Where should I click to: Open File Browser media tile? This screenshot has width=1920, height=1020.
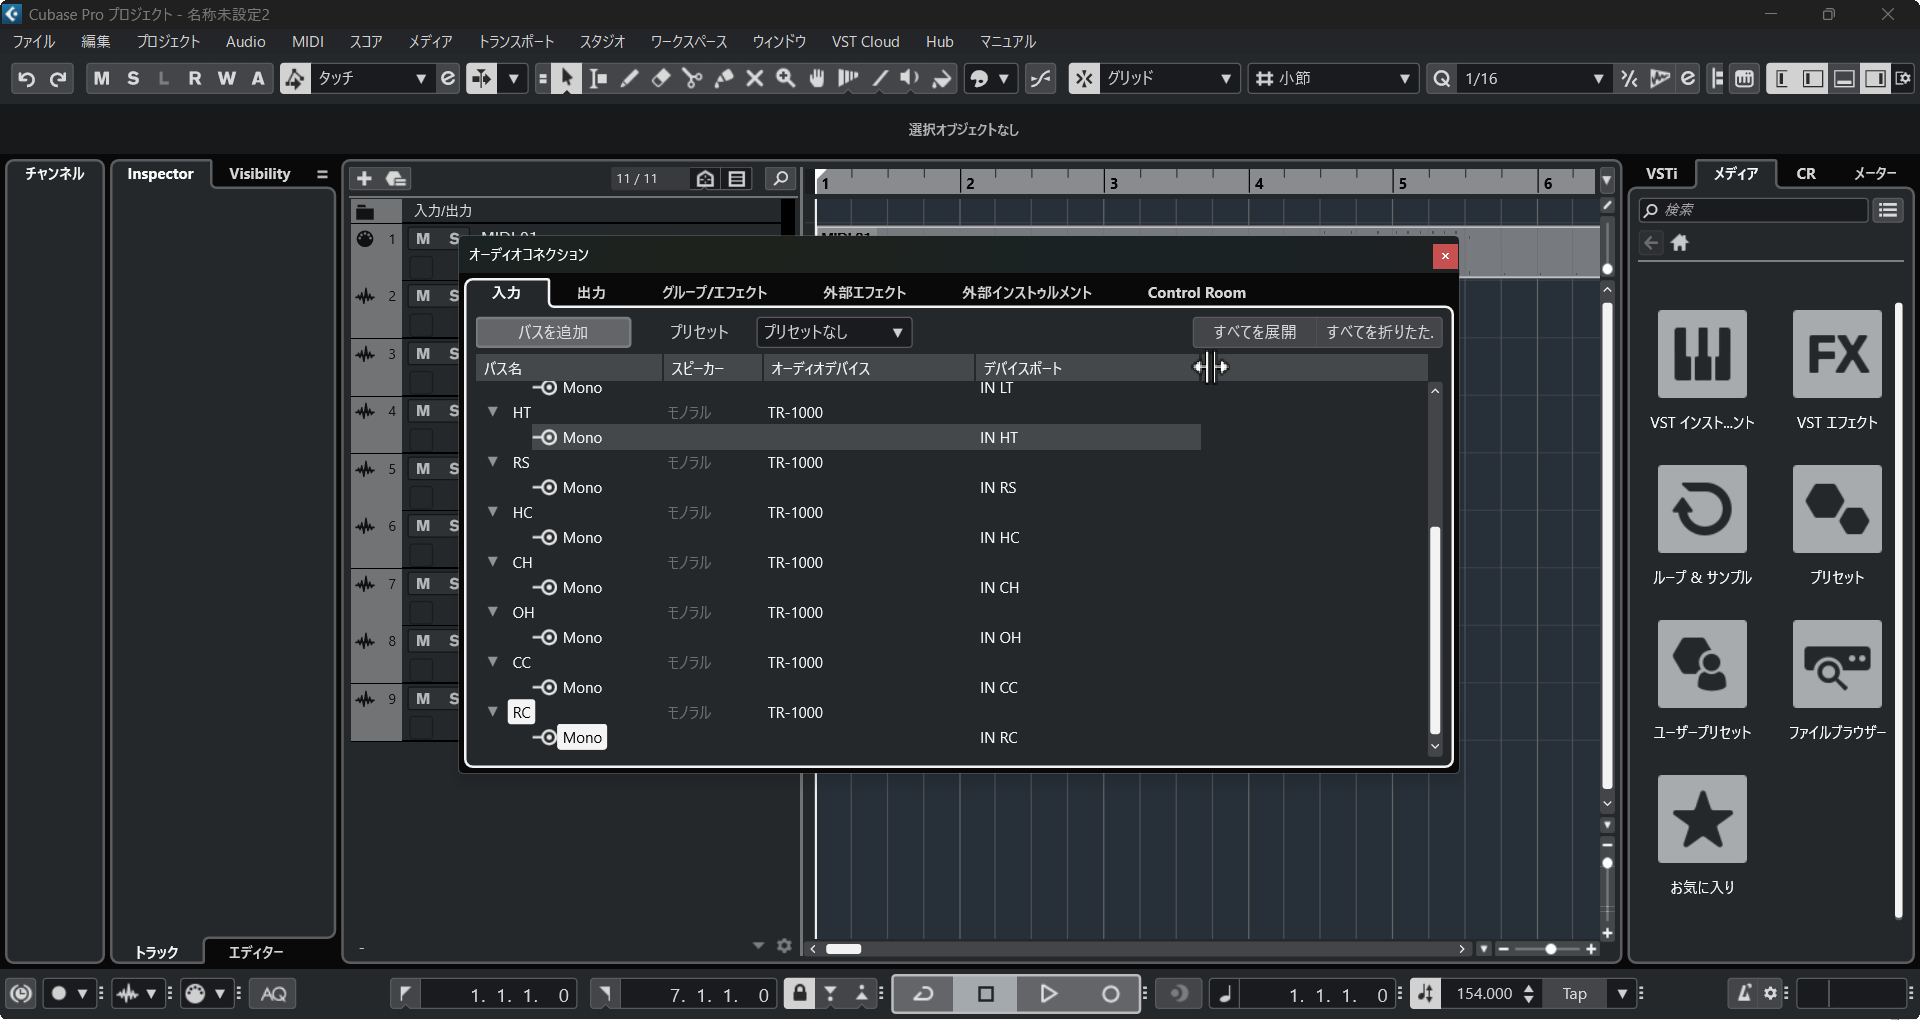coord(1836,665)
